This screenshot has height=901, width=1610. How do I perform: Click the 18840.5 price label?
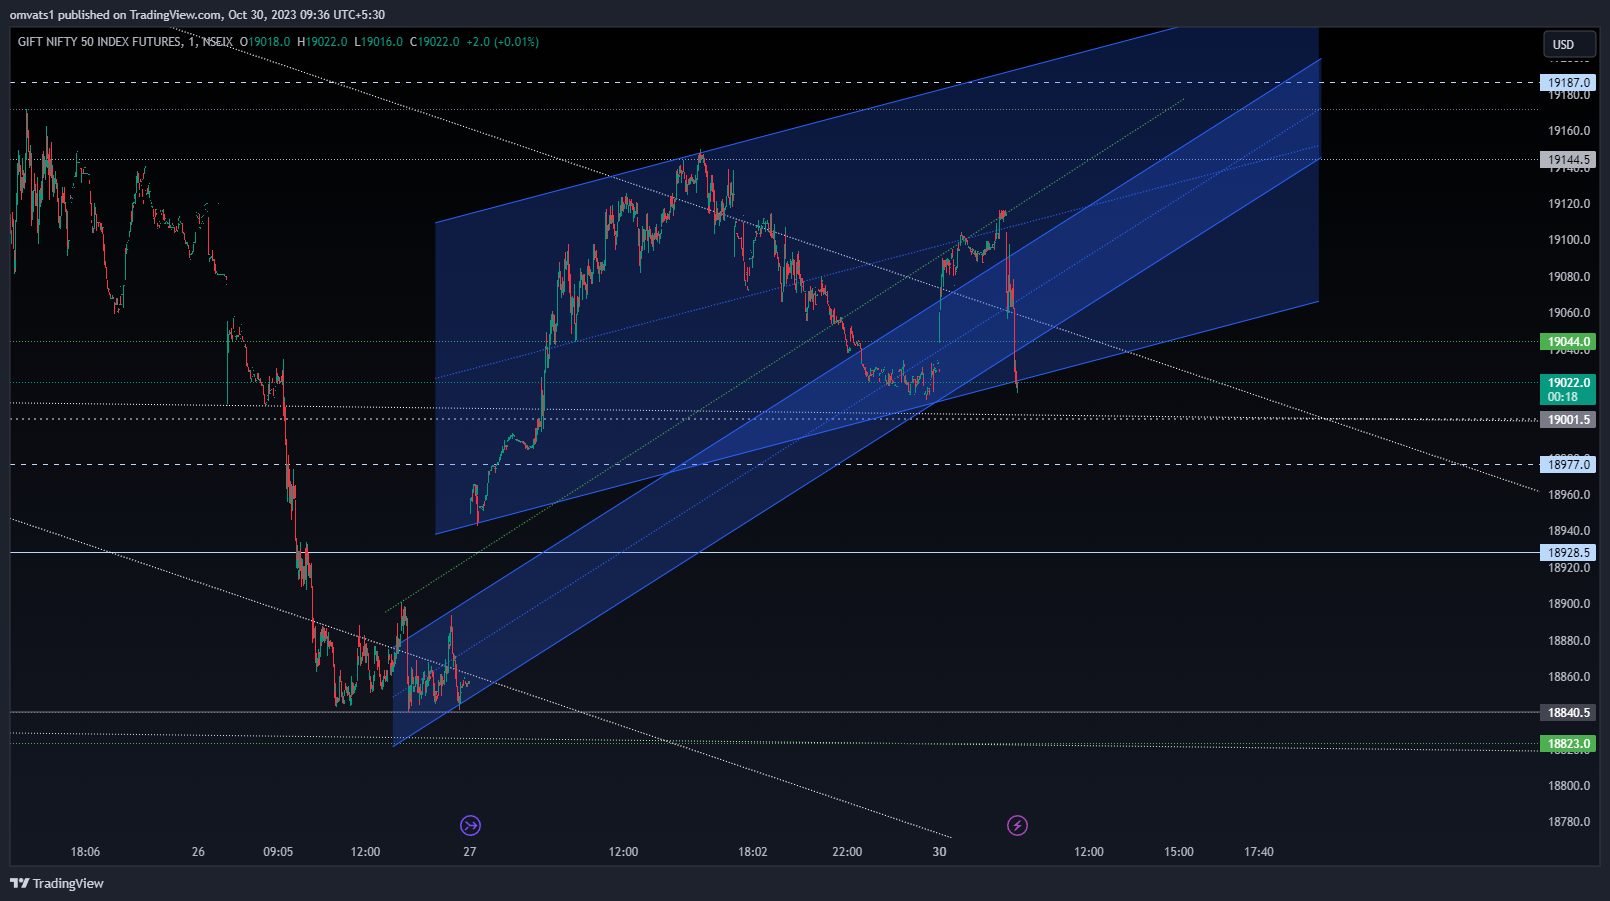pyautogui.click(x=1568, y=713)
